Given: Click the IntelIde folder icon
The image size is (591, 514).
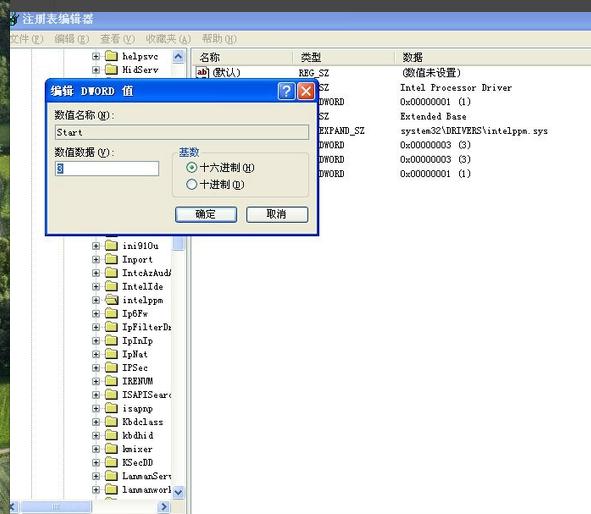Looking at the screenshot, I should pyautogui.click(x=111, y=286).
